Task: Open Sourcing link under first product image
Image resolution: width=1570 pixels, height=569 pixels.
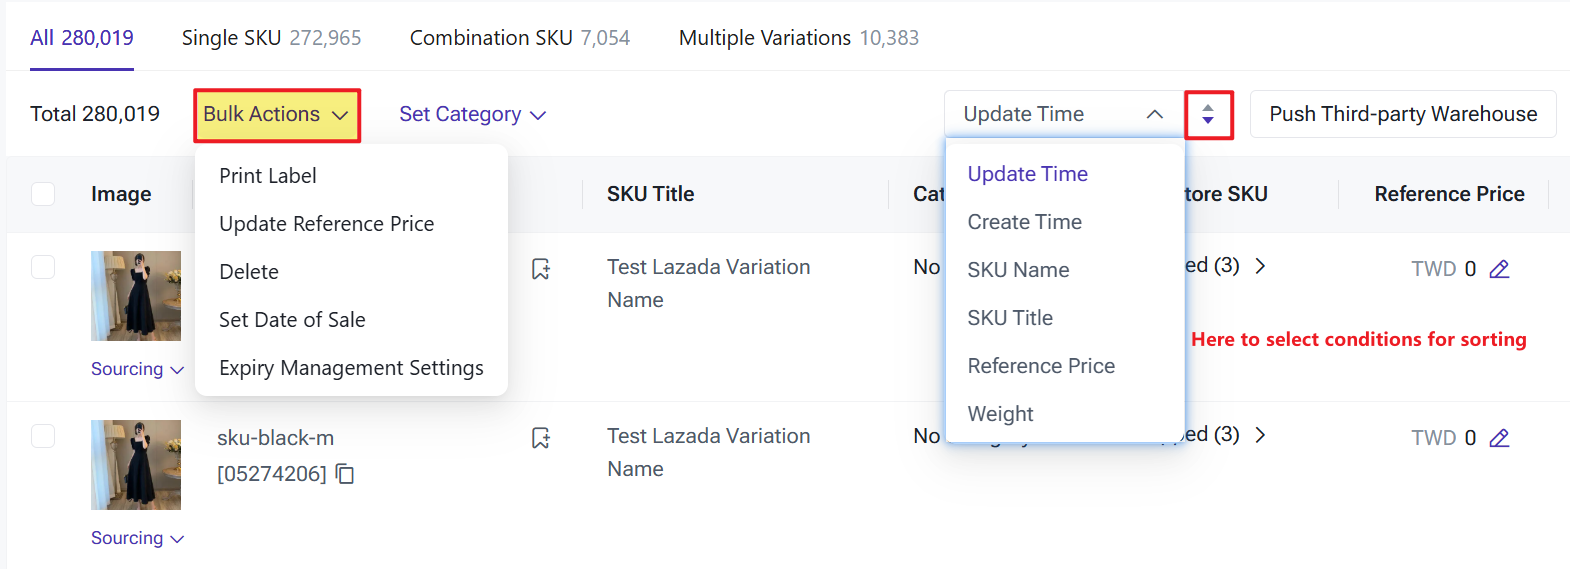Action: click(137, 369)
